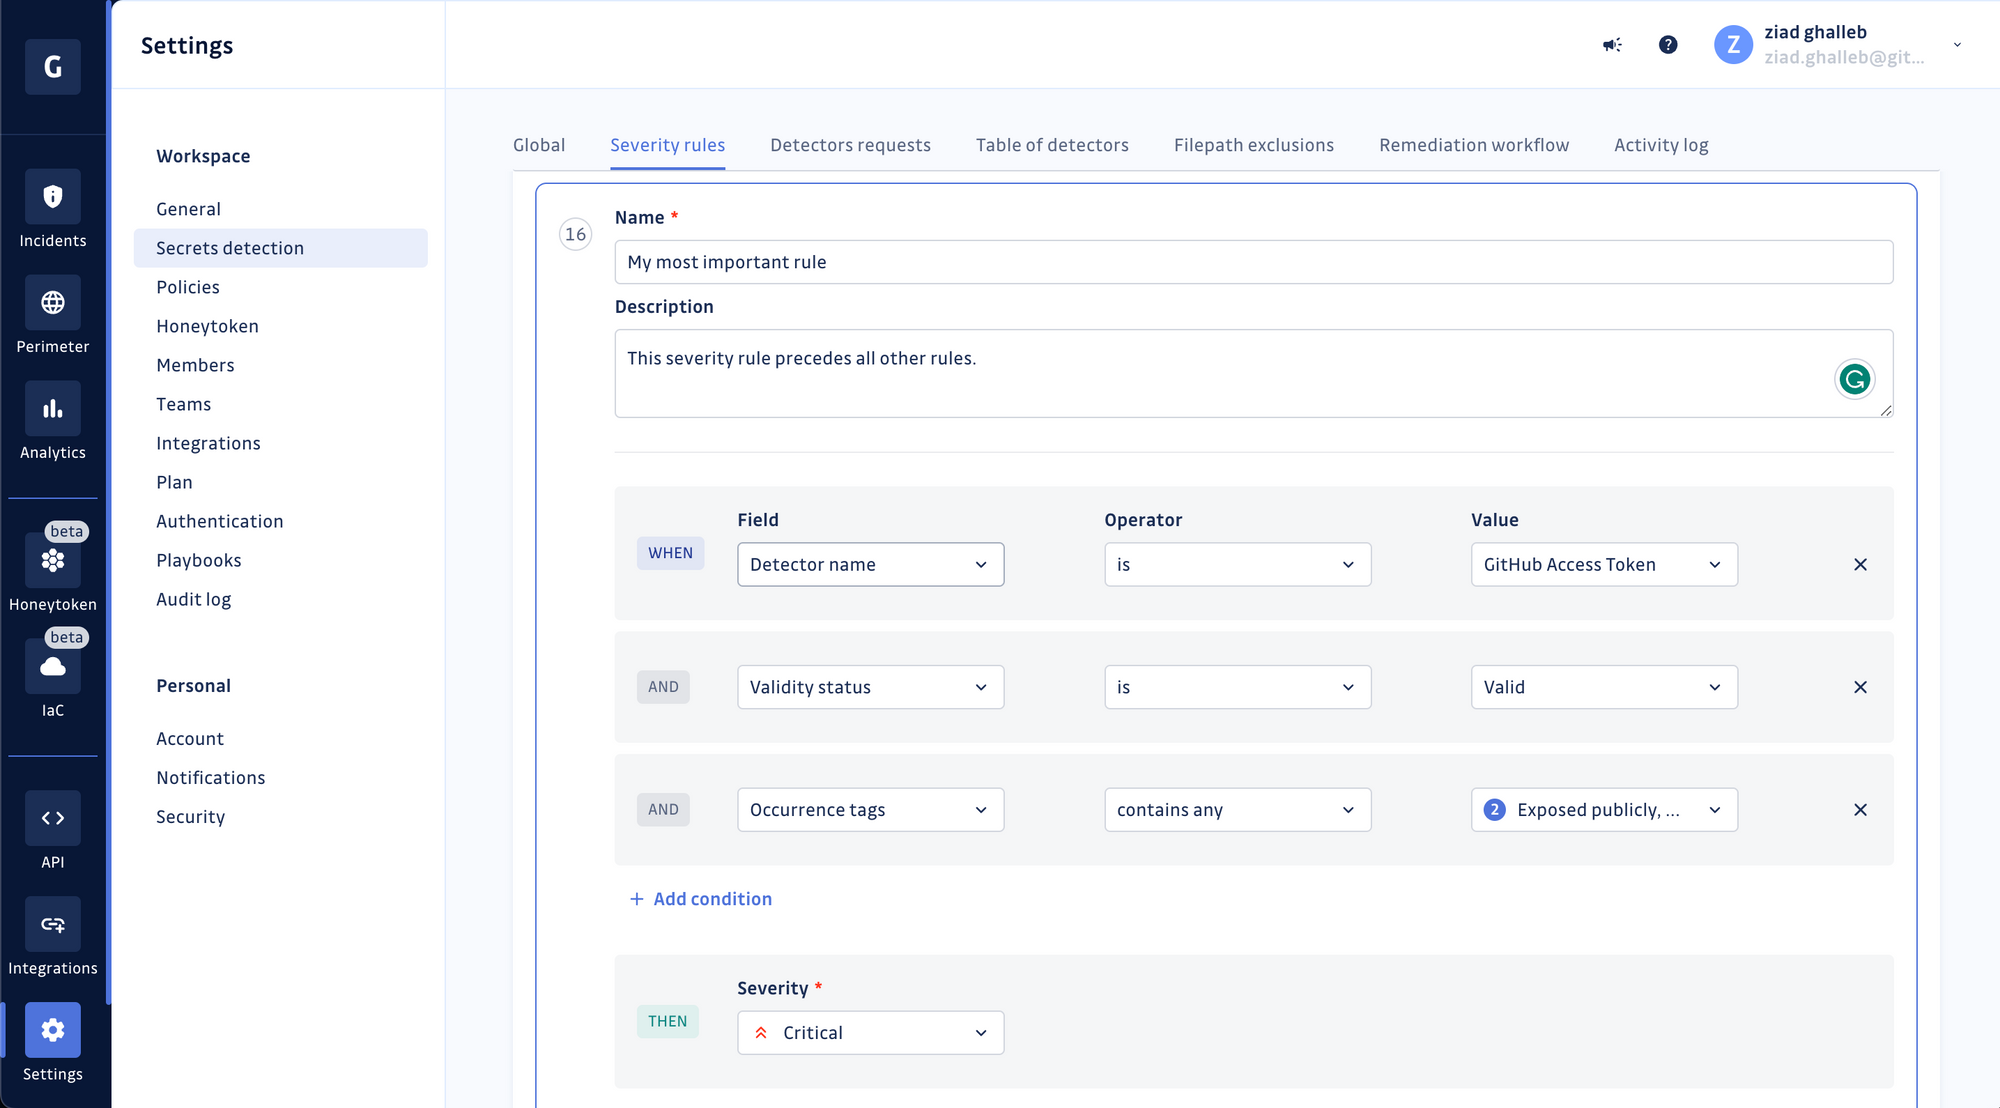Open the IaC cloud icon
Viewport: 2000px width, 1108px height.
tap(53, 667)
